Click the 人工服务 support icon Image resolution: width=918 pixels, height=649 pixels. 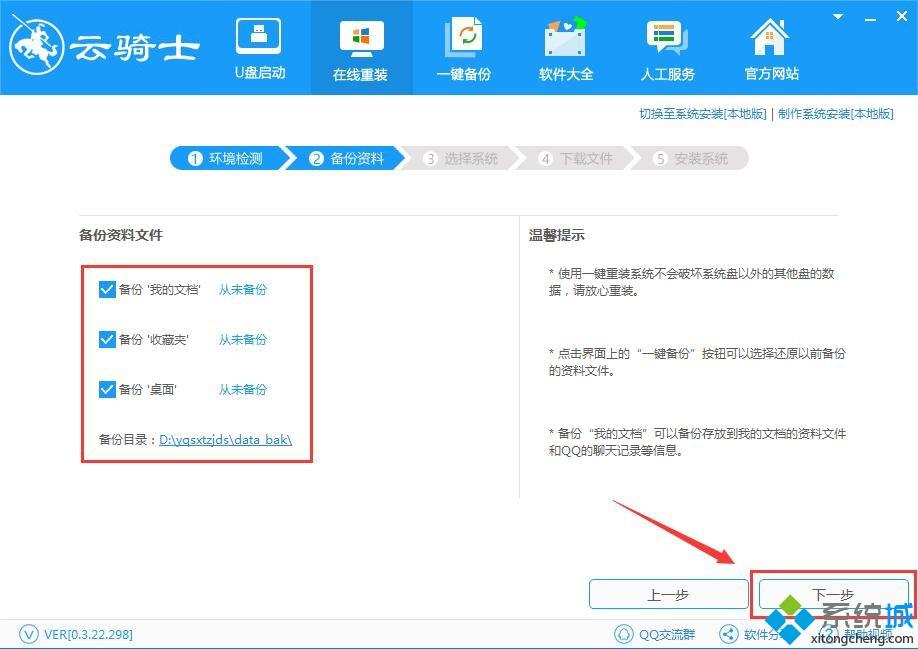667,39
